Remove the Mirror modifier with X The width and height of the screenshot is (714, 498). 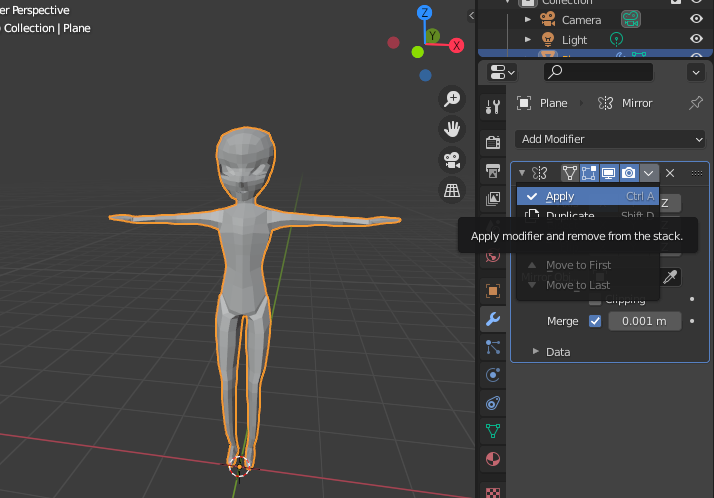pyautogui.click(x=669, y=173)
